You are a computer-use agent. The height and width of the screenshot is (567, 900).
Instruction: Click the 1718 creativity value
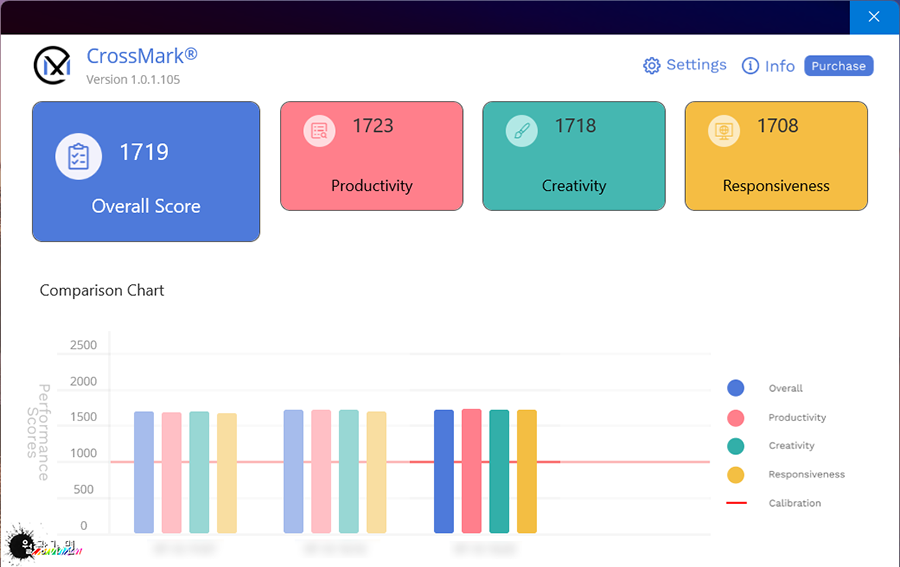pos(575,126)
